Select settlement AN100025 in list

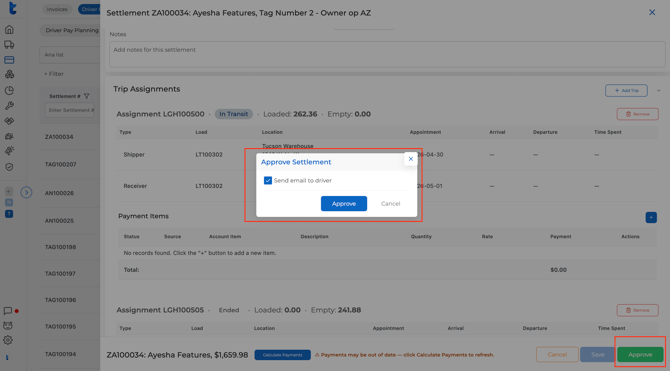click(x=59, y=221)
